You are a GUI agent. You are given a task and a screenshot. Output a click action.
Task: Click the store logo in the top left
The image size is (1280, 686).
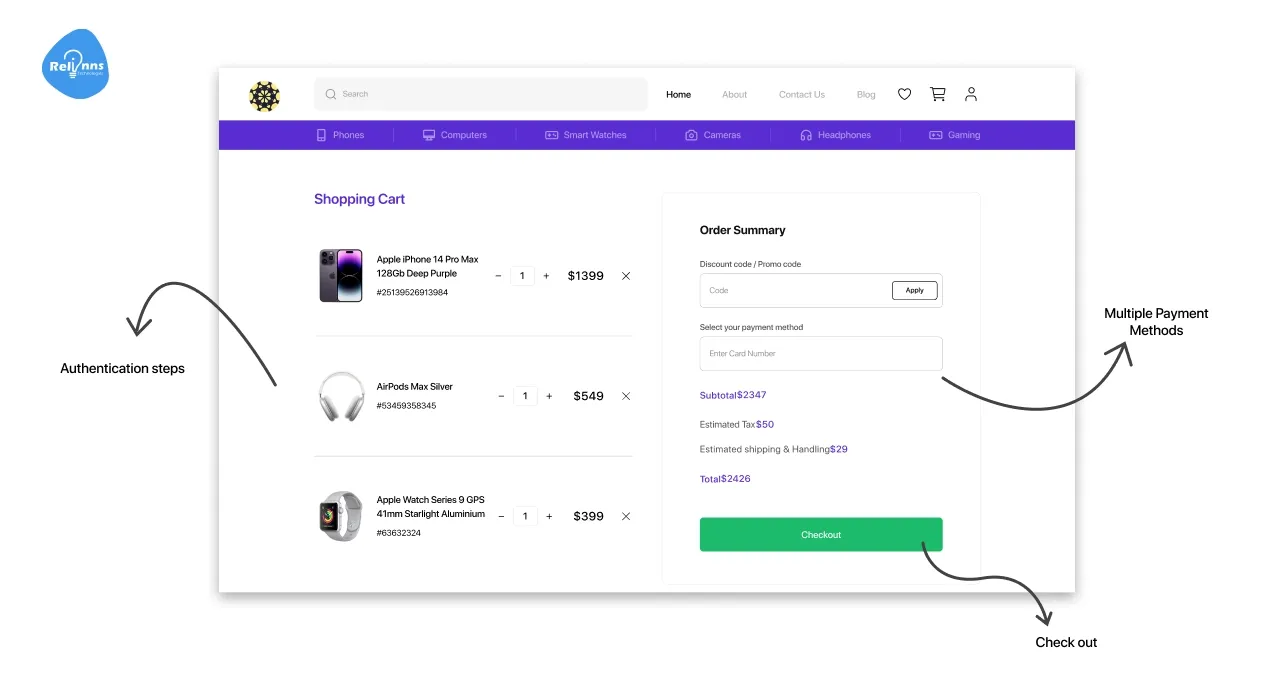tap(264, 96)
